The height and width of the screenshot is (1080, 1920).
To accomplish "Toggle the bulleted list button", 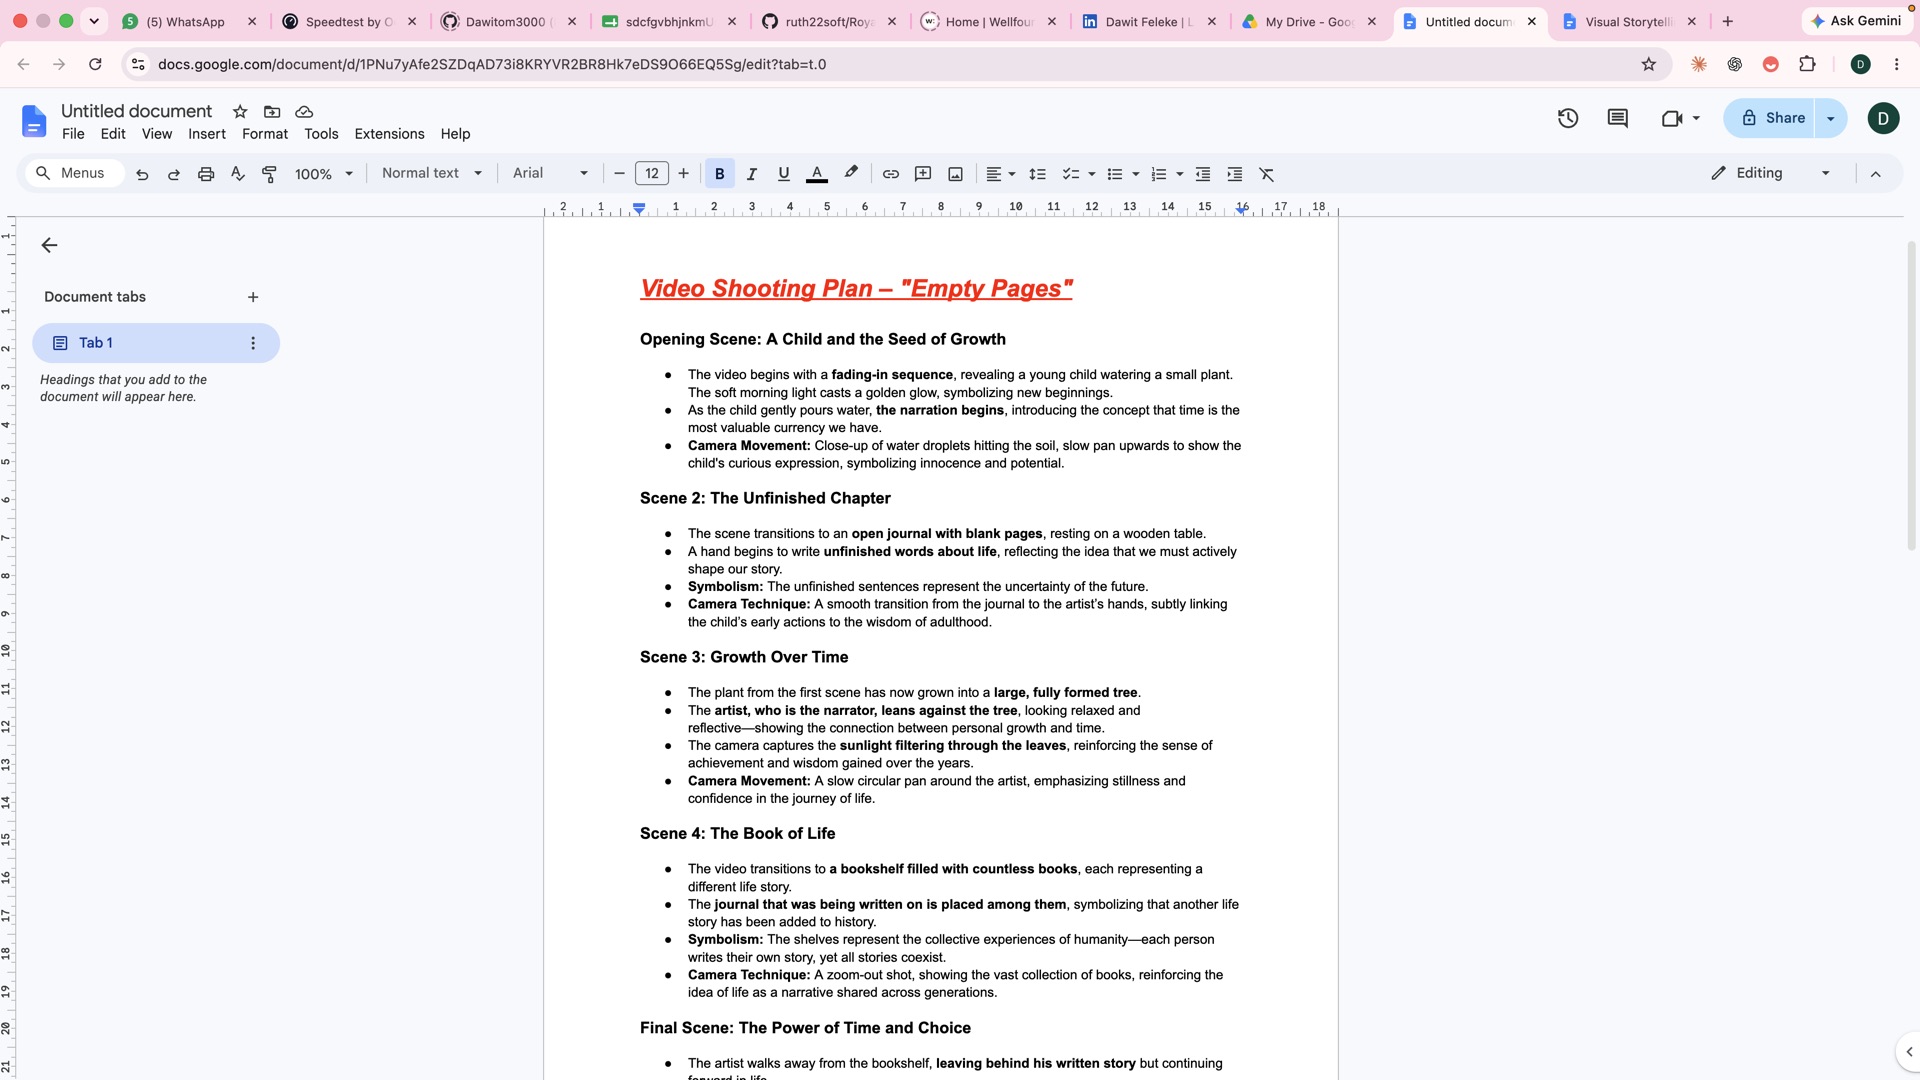I will (x=1115, y=174).
